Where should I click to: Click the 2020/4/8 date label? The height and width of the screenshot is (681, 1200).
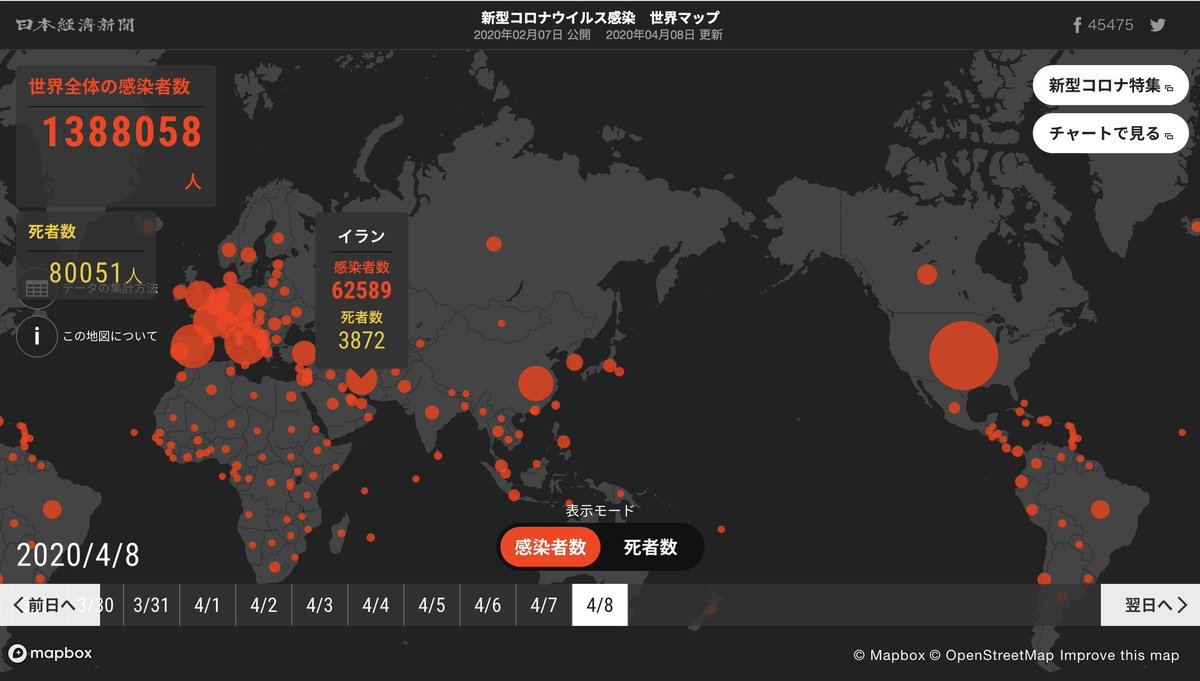tap(78, 555)
